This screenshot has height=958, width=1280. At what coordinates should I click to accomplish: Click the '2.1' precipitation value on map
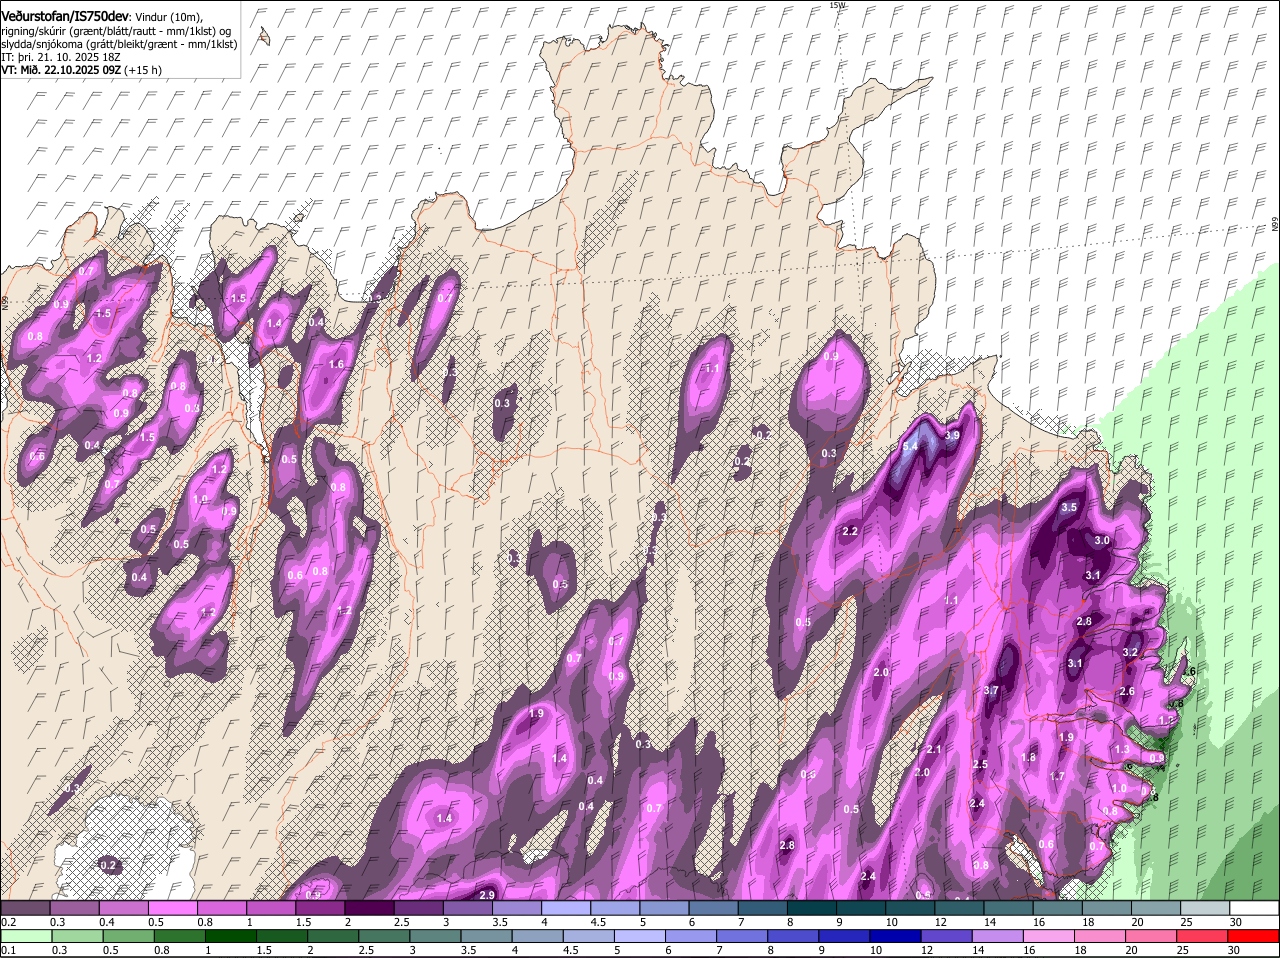click(x=934, y=749)
